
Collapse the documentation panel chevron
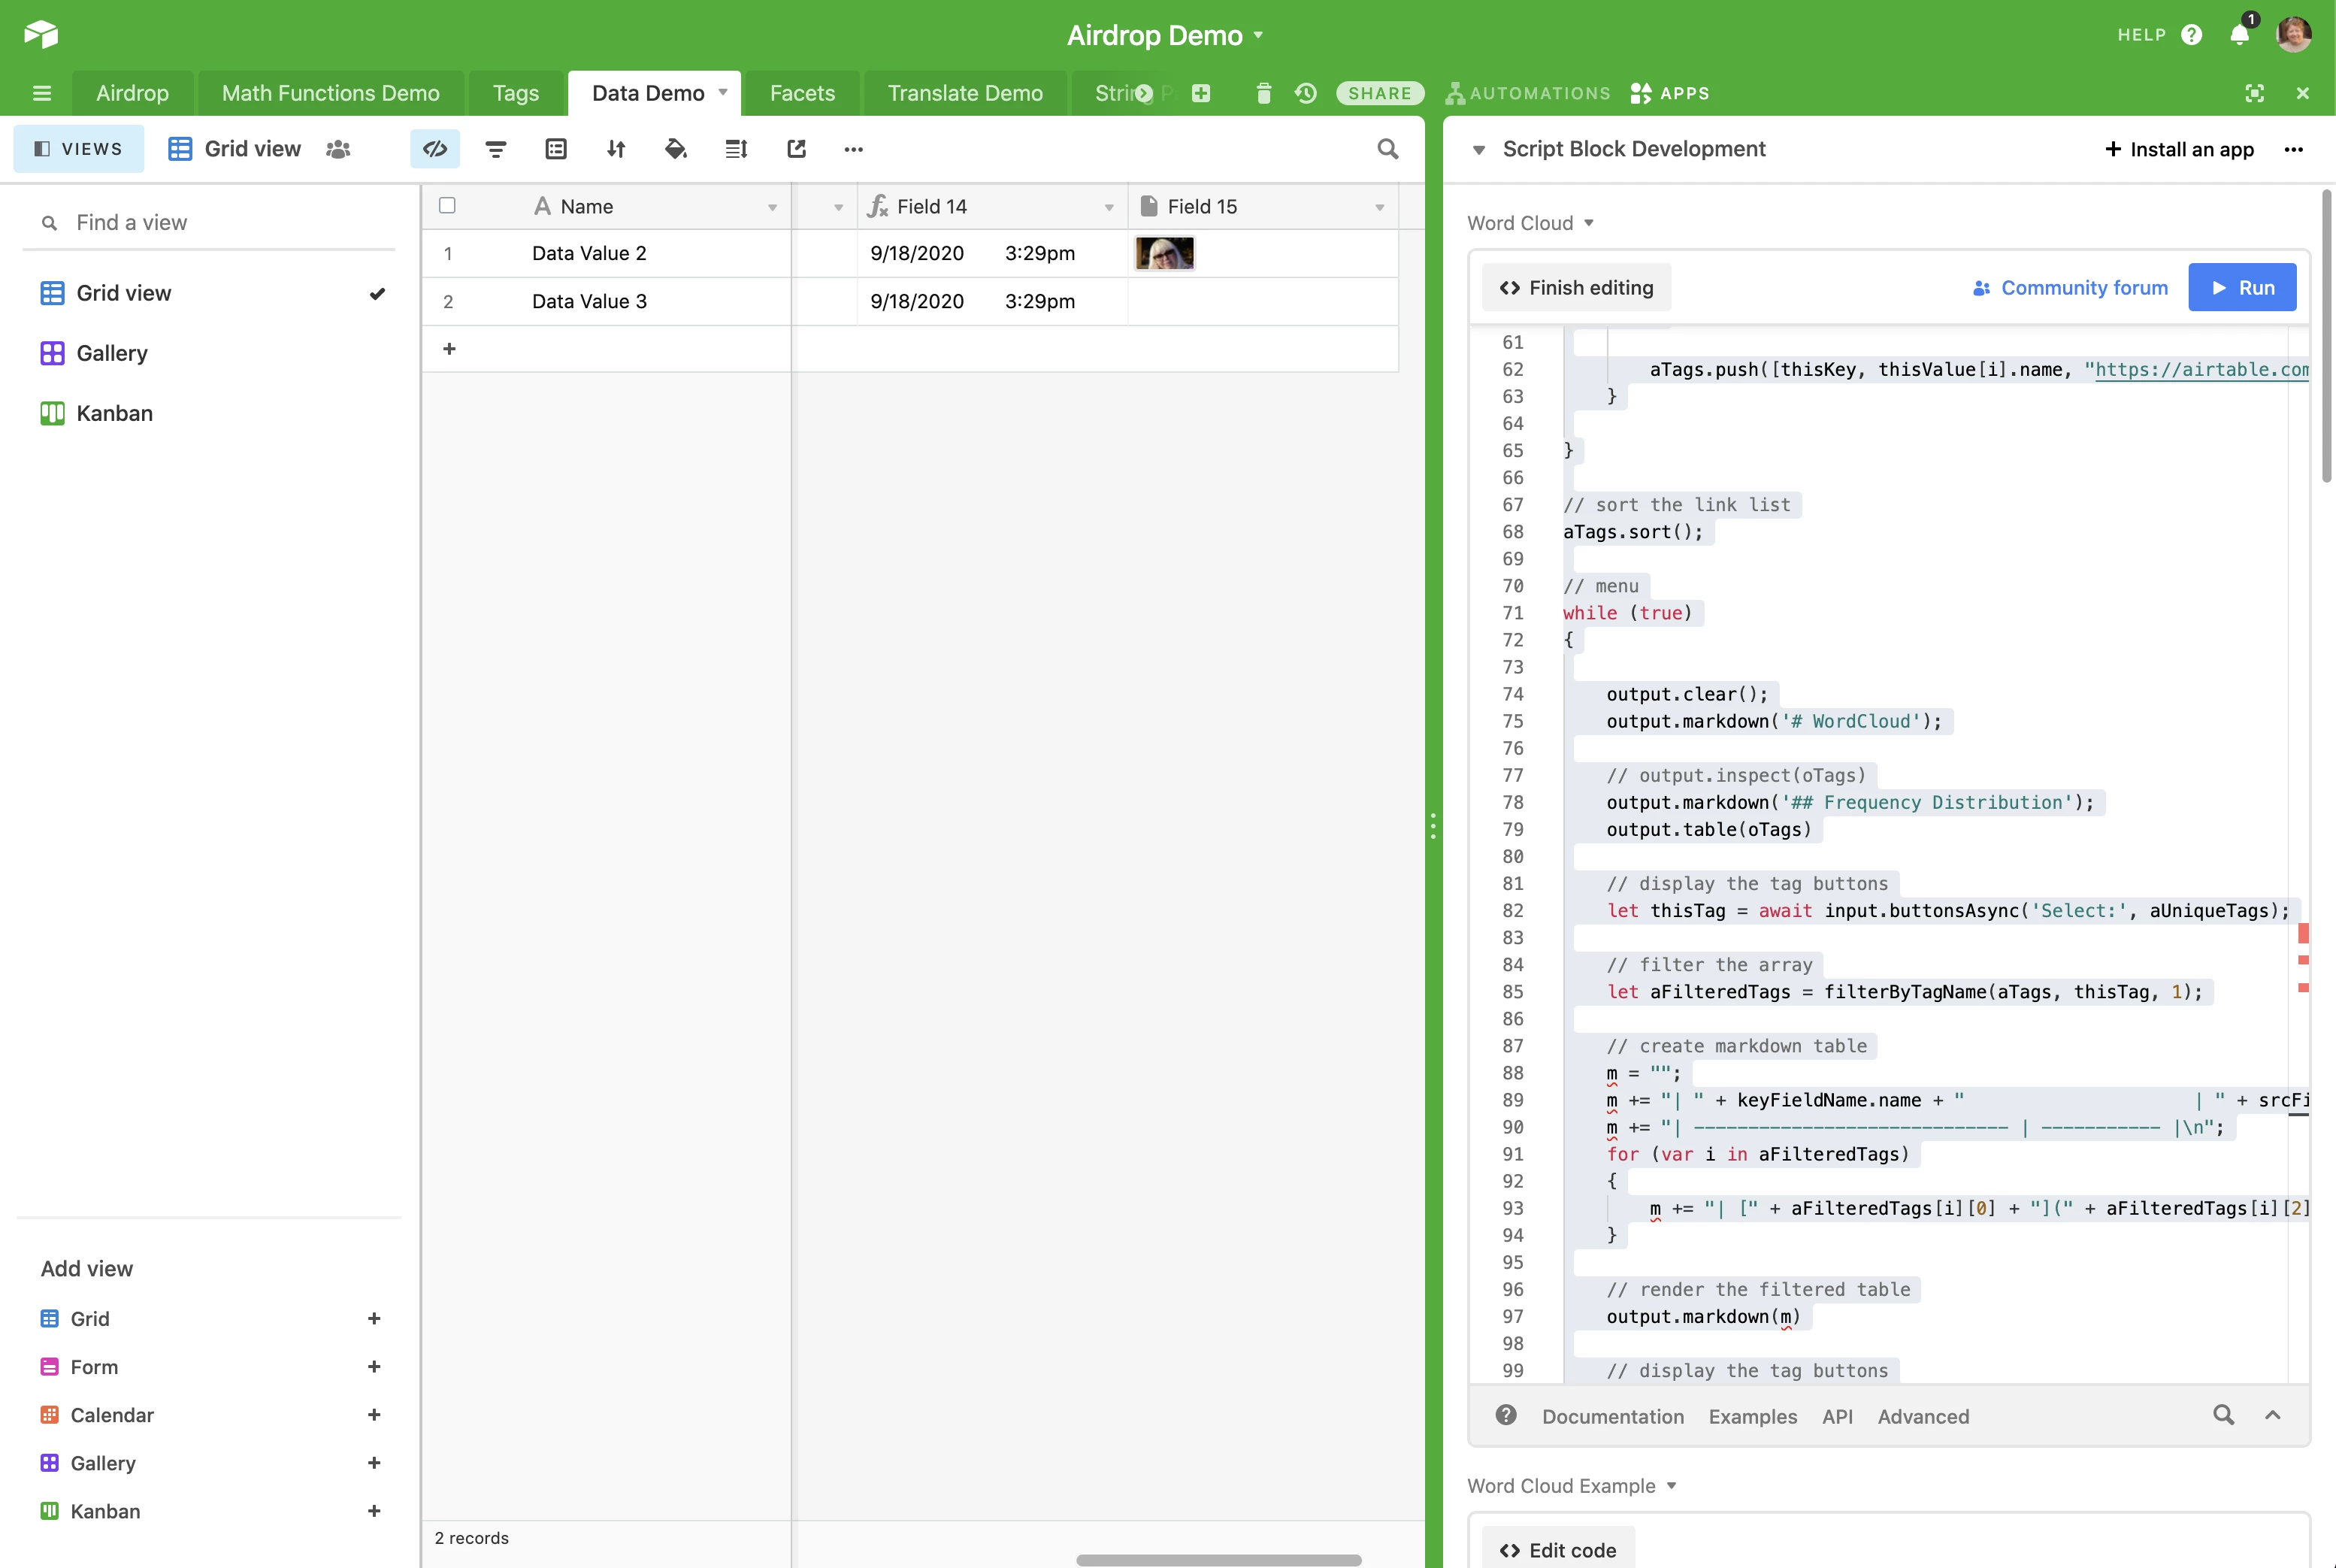(x=2273, y=1415)
